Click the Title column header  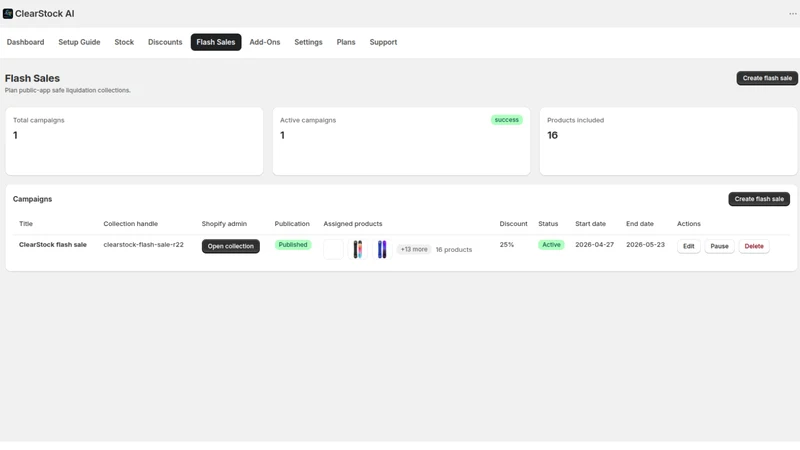click(26, 224)
